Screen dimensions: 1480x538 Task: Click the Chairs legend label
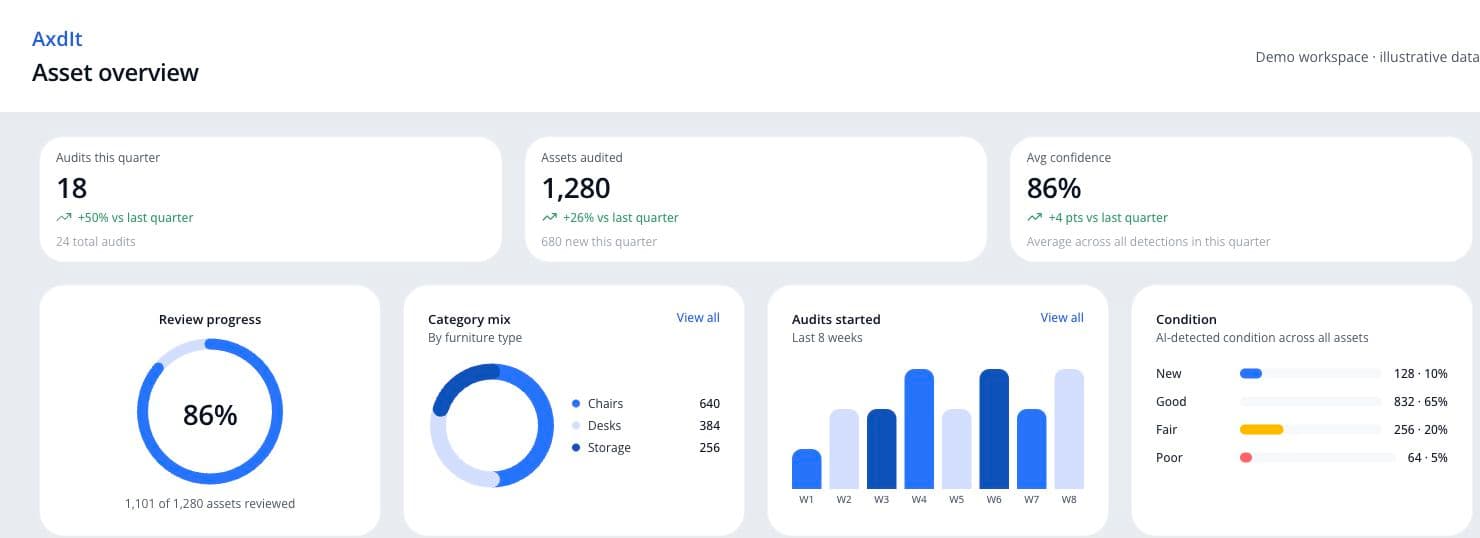(x=605, y=404)
